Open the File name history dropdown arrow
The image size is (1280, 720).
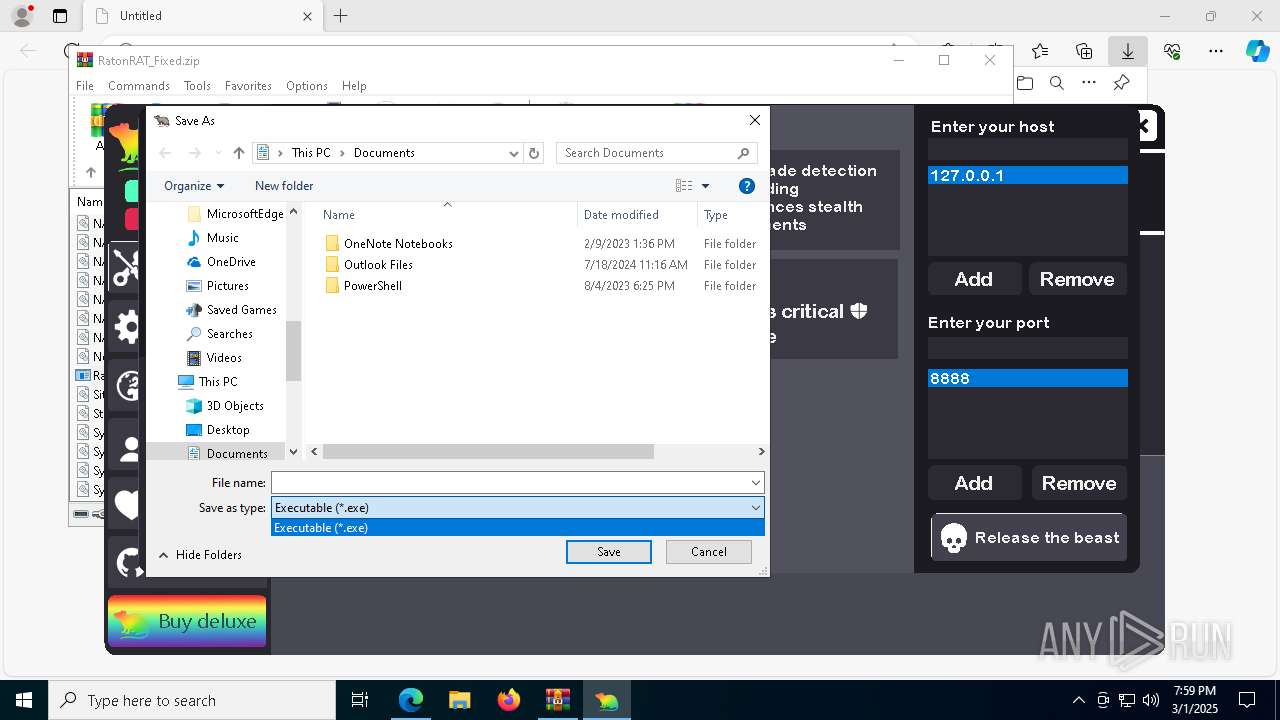click(756, 483)
